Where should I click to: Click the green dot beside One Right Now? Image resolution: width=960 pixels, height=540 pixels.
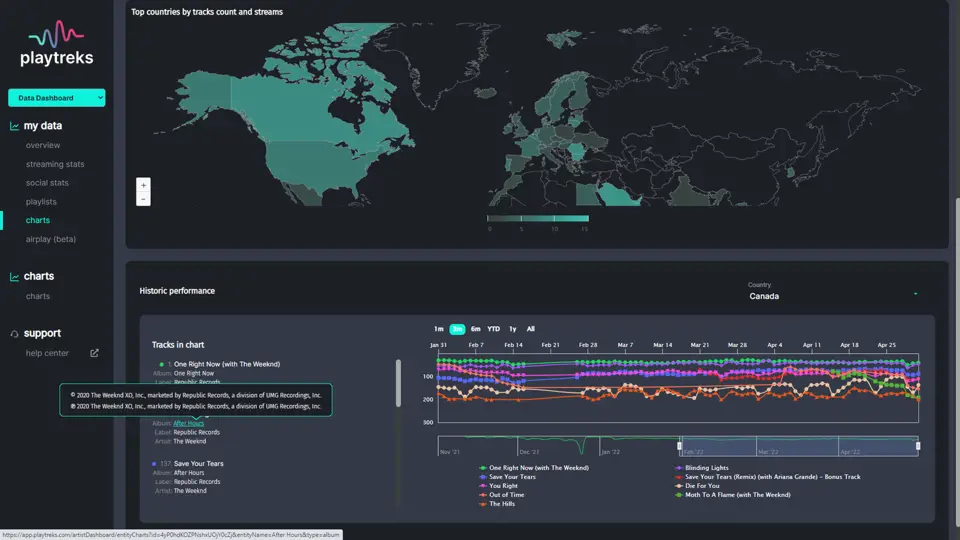pyautogui.click(x=162, y=364)
